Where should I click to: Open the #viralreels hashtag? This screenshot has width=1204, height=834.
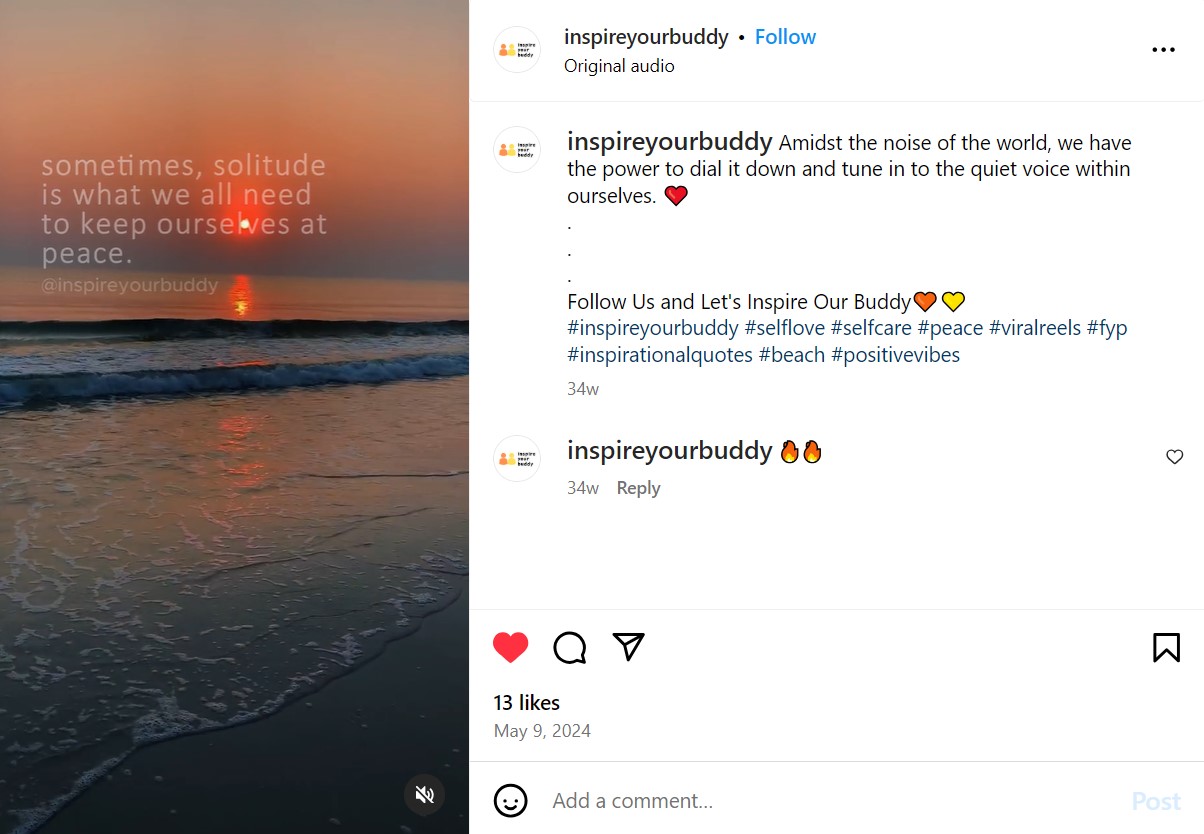(1035, 328)
